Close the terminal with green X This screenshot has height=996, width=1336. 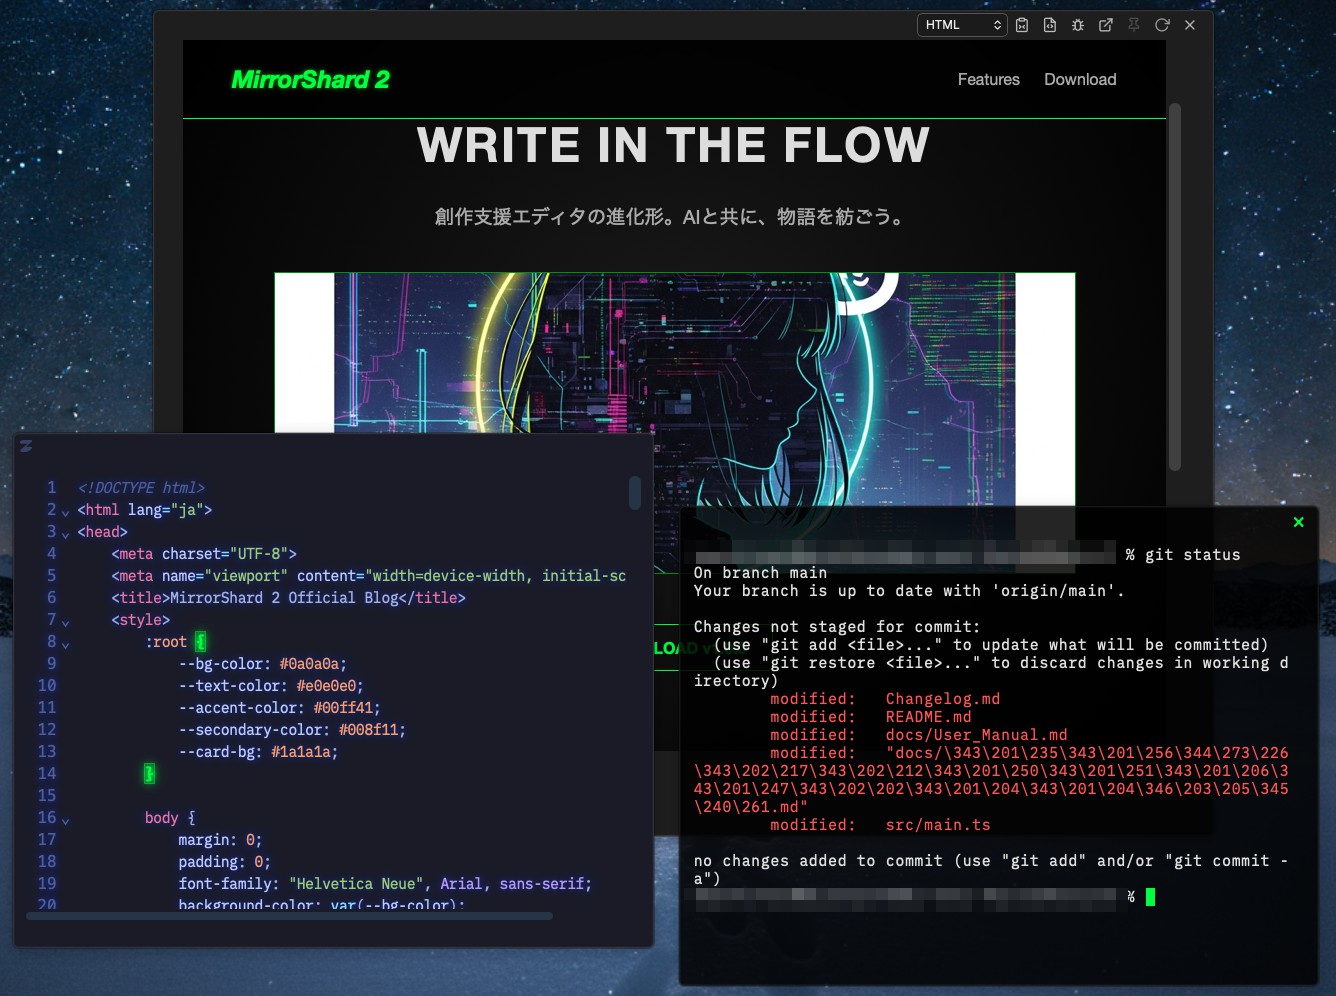[1298, 522]
